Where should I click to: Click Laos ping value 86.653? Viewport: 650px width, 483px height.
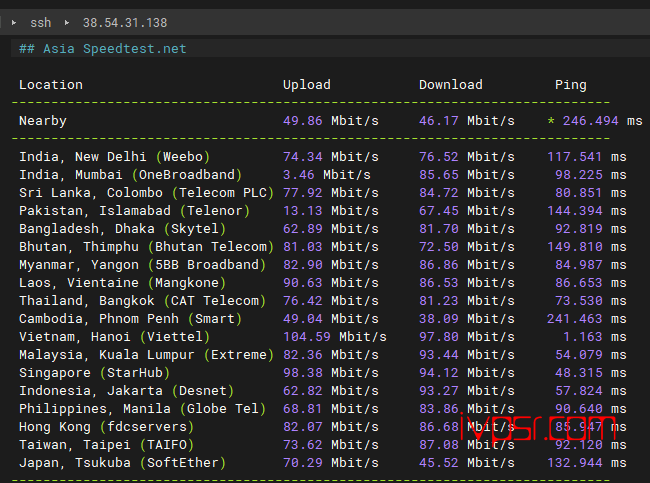click(x=578, y=283)
